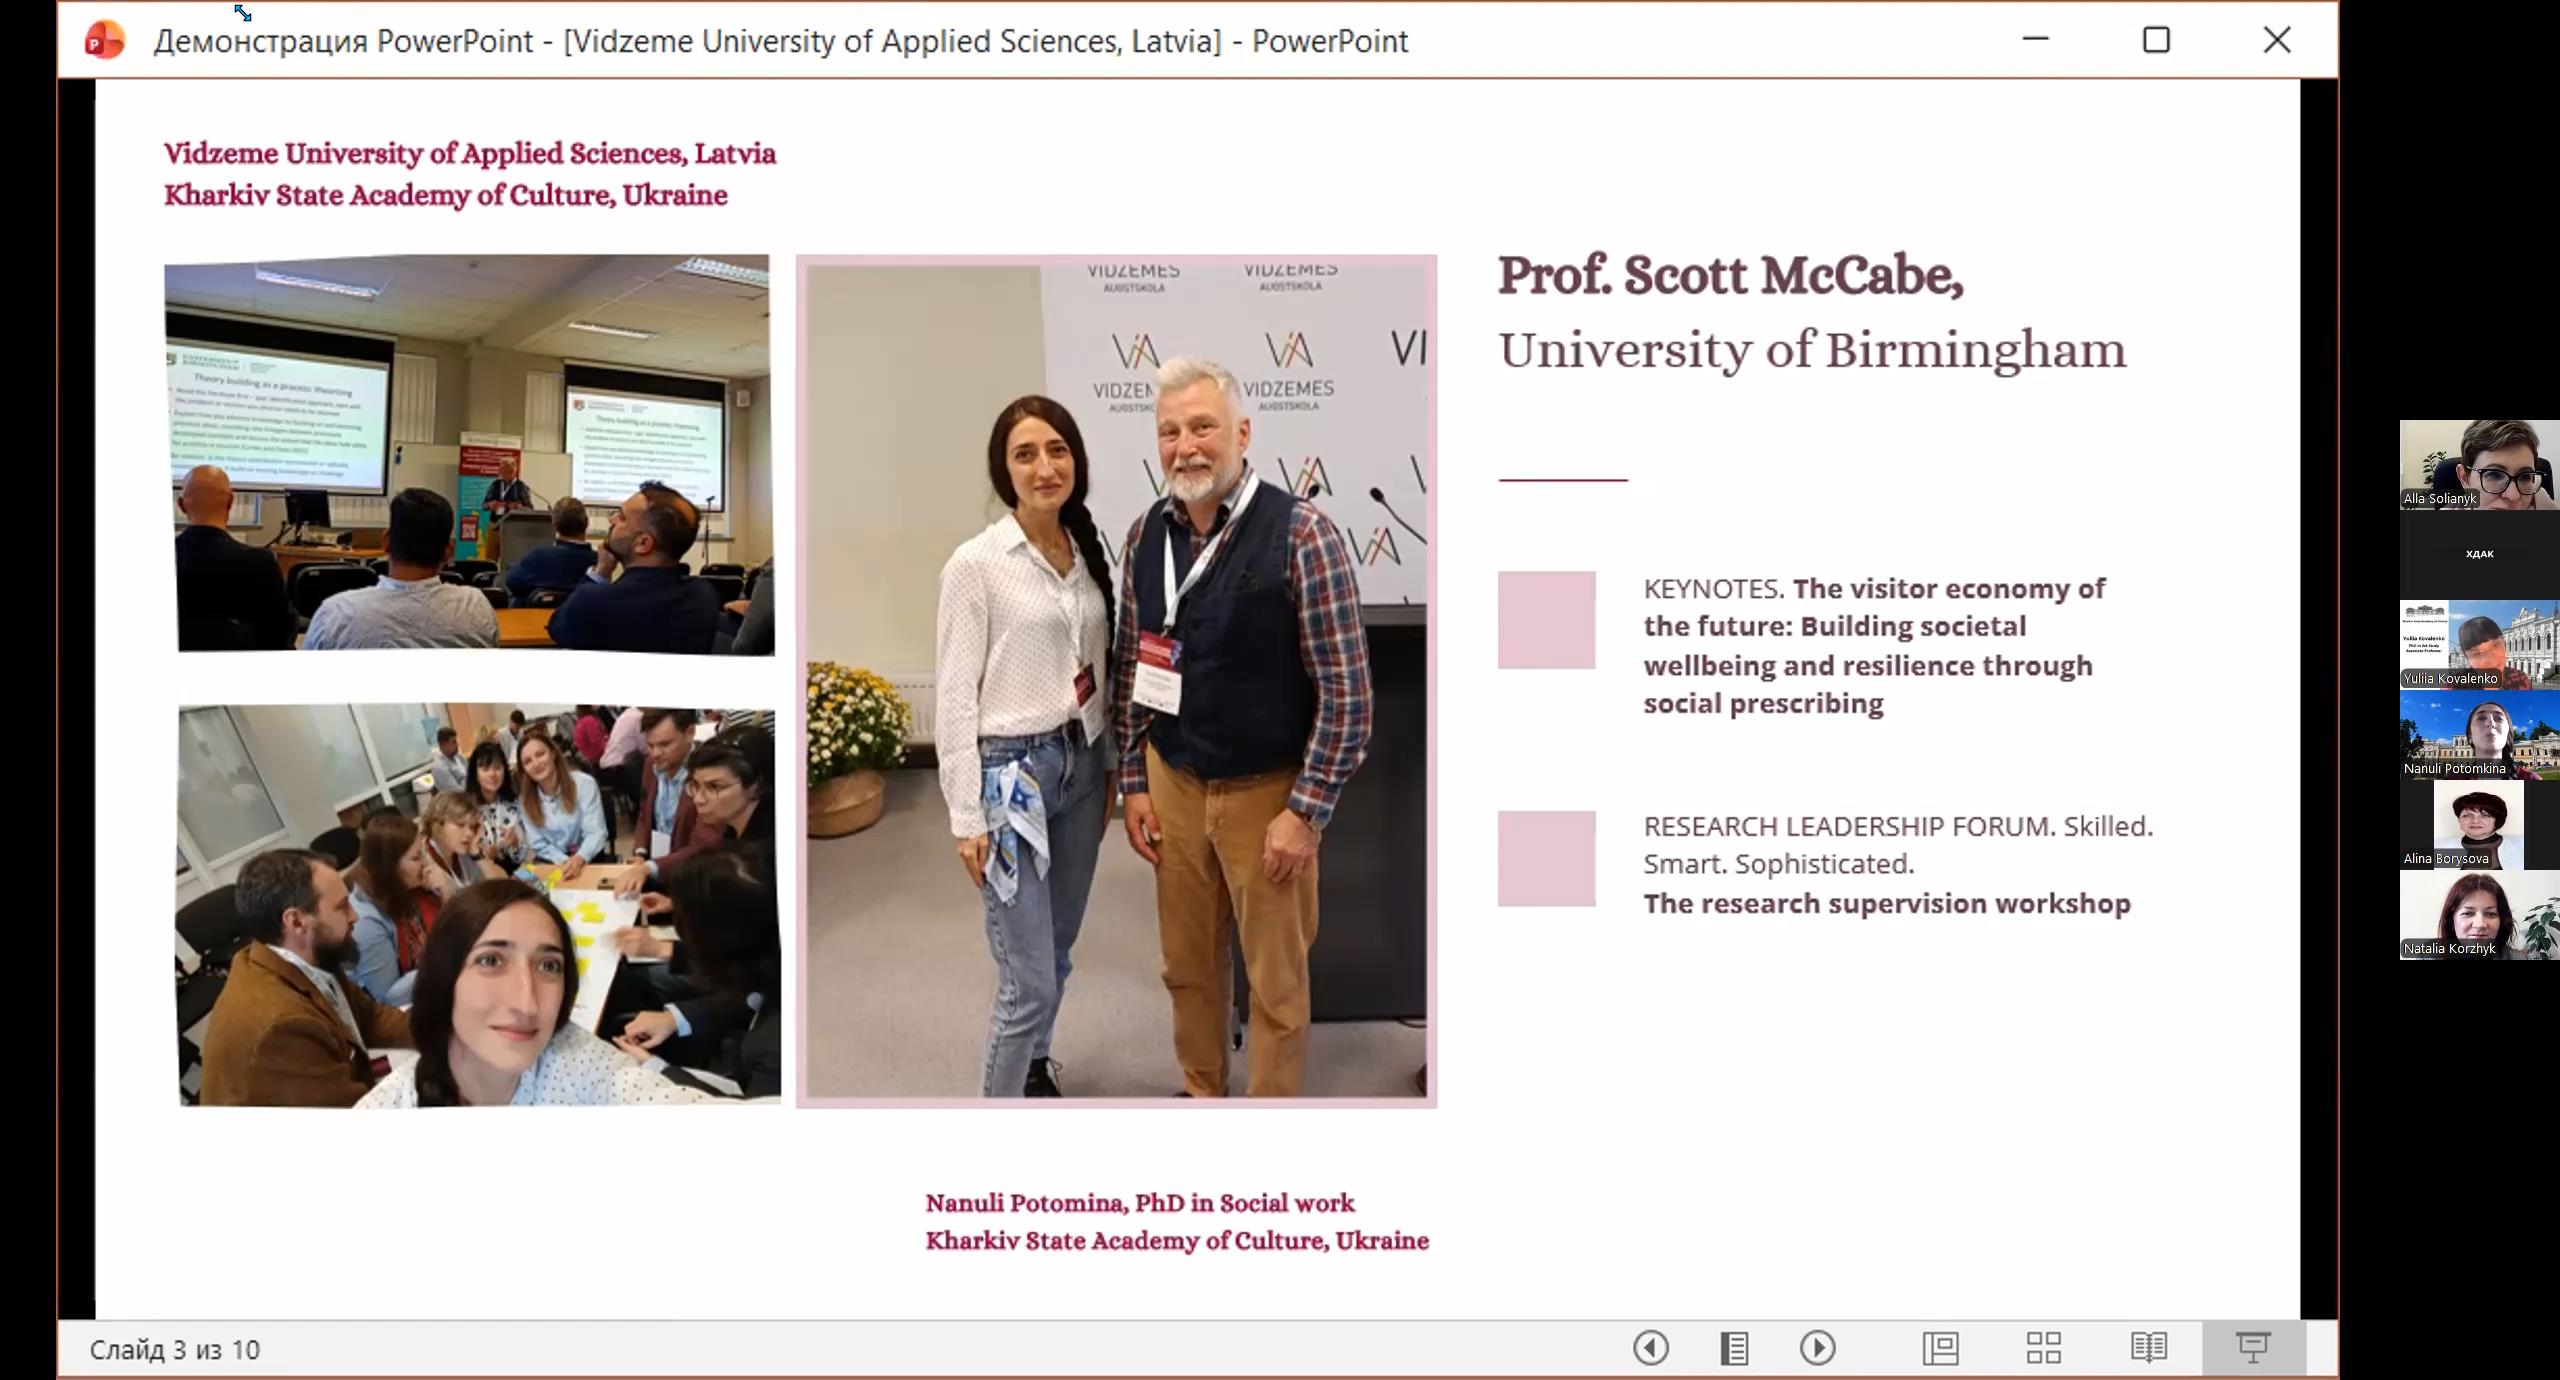Viewport: 2560px width, 1380px height.
Task: Select Nanuli Potomkina's video tile
Action: [2478, 734]
